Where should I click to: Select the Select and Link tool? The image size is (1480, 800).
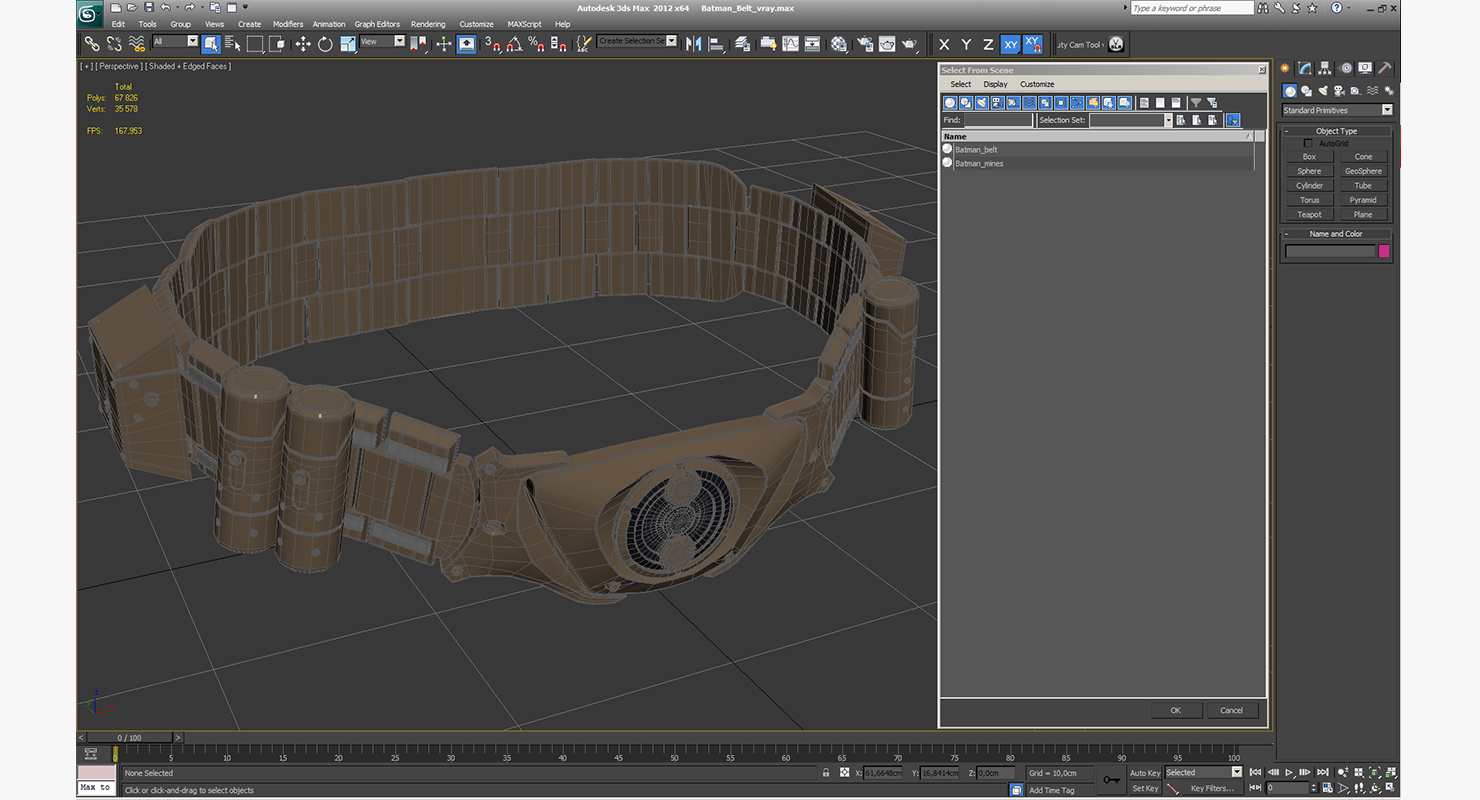91,44
